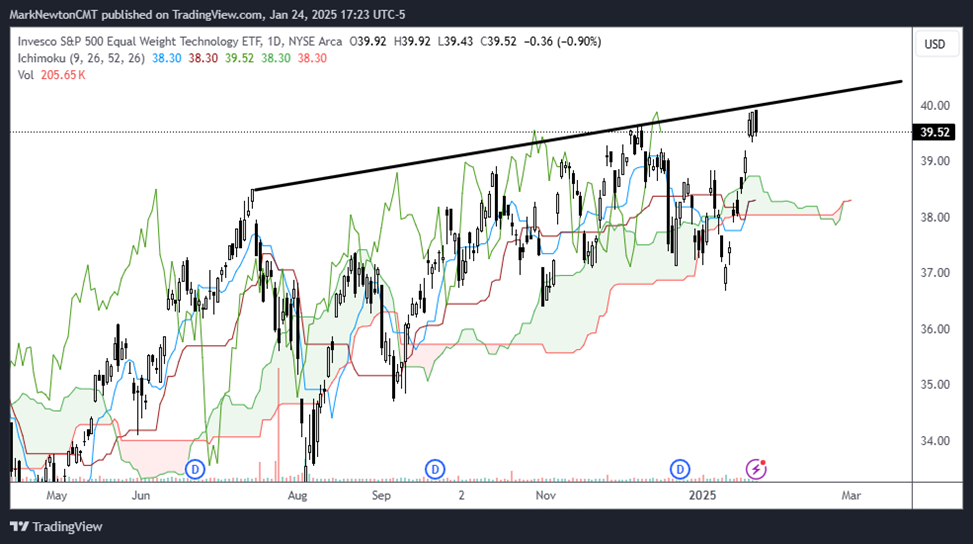Screen dimensions: 973x544
Task: Click the Vol indicator label
Action: click(25, 75)
